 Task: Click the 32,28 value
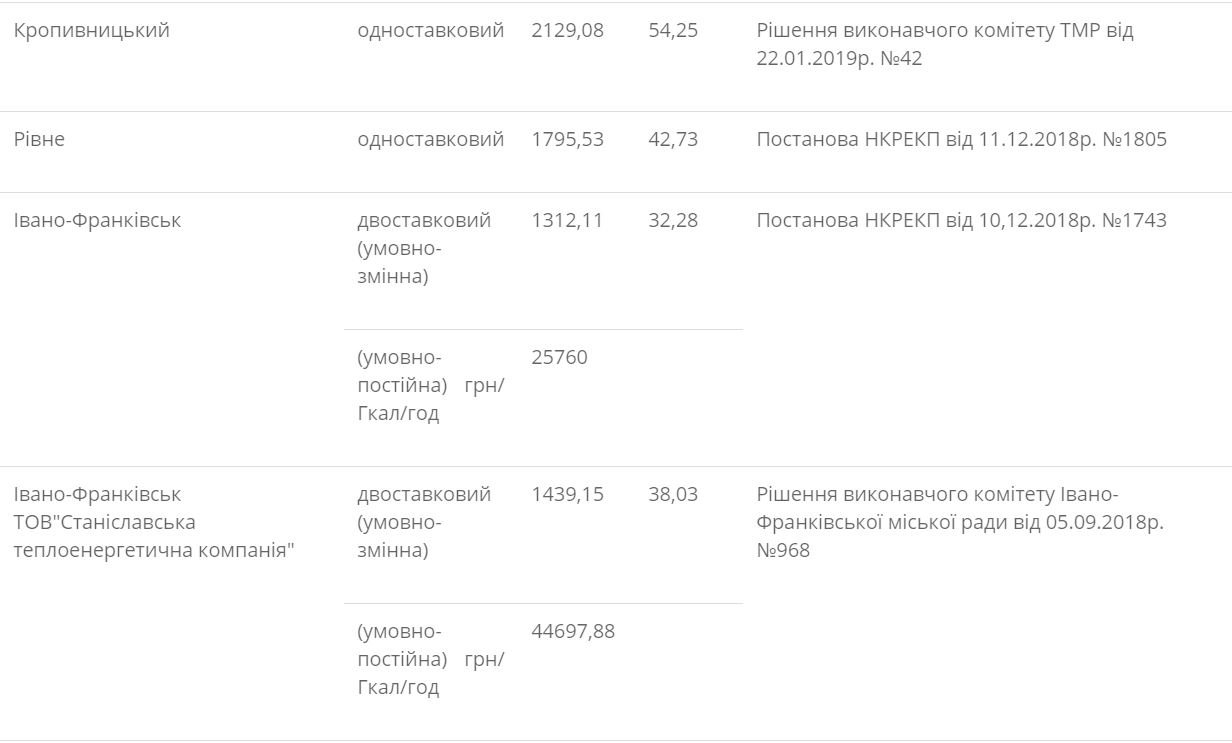[x=673, y=220]
